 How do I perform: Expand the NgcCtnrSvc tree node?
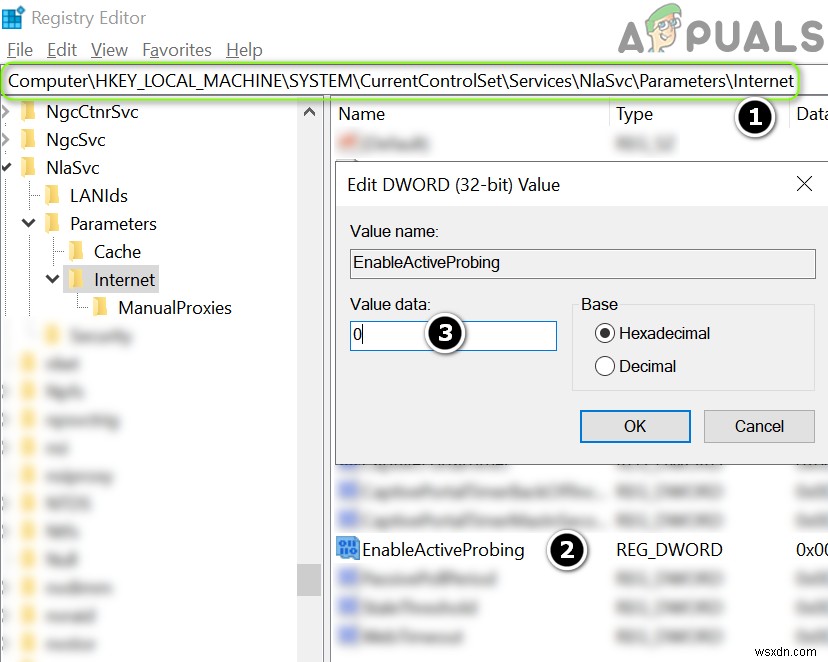(5, 111)
